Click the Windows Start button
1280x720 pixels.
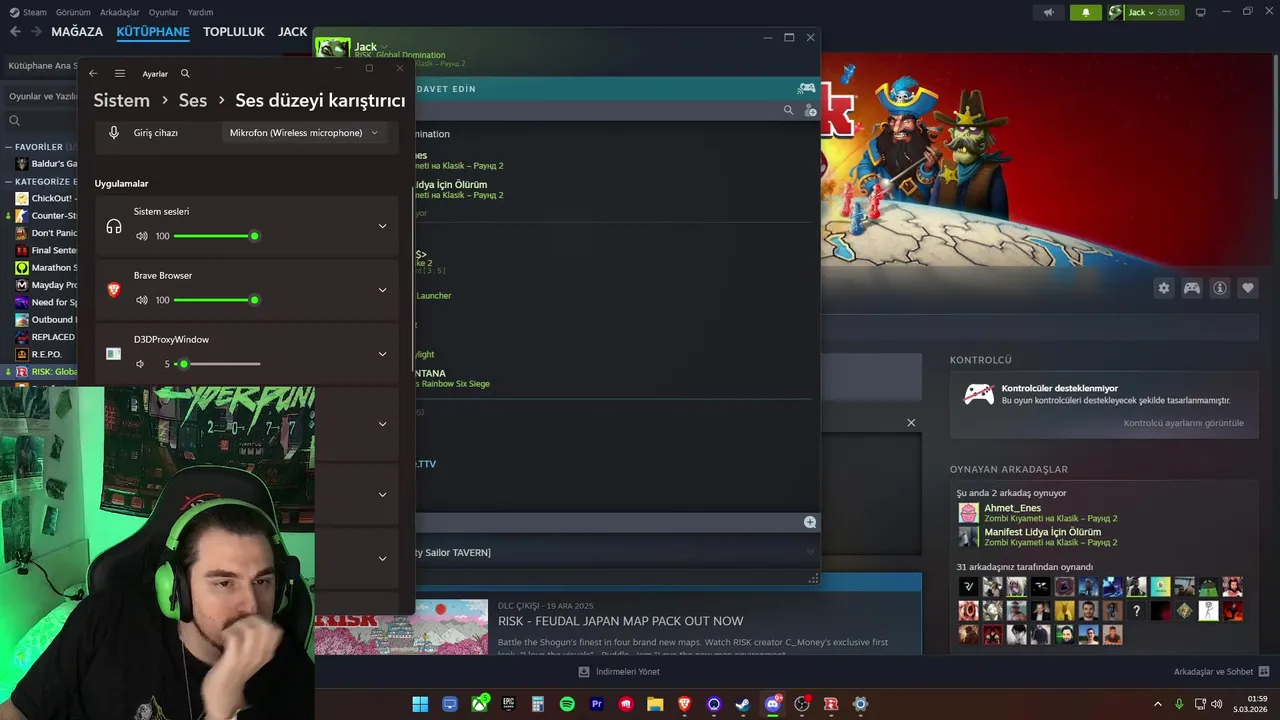coord(420,704)
